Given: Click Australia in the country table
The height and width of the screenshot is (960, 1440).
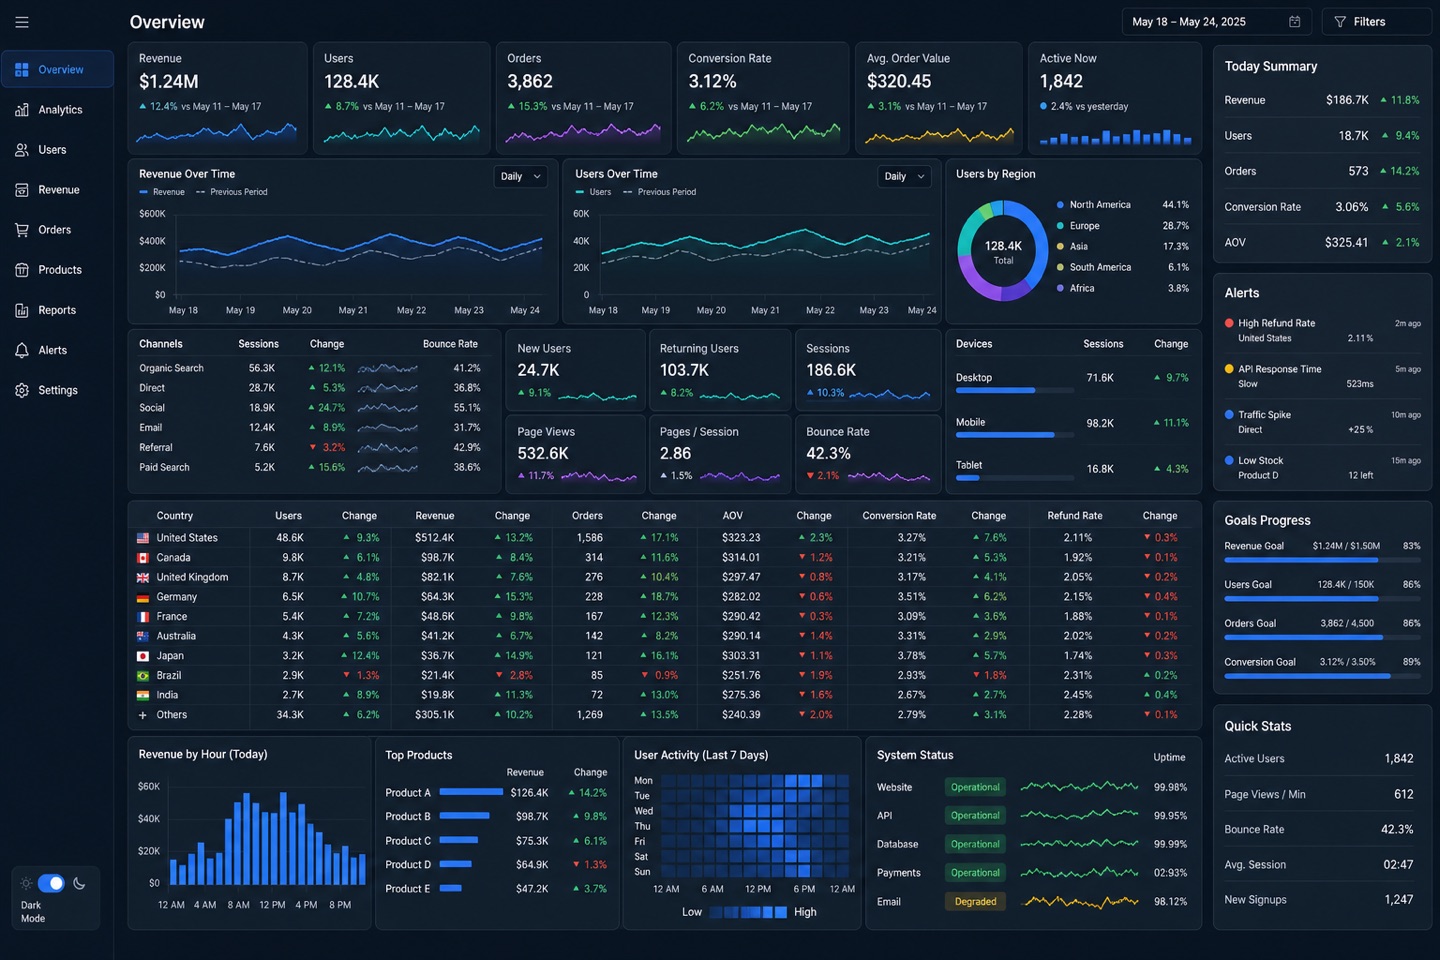Looking at the screenshot, I should tap(176, 636).
